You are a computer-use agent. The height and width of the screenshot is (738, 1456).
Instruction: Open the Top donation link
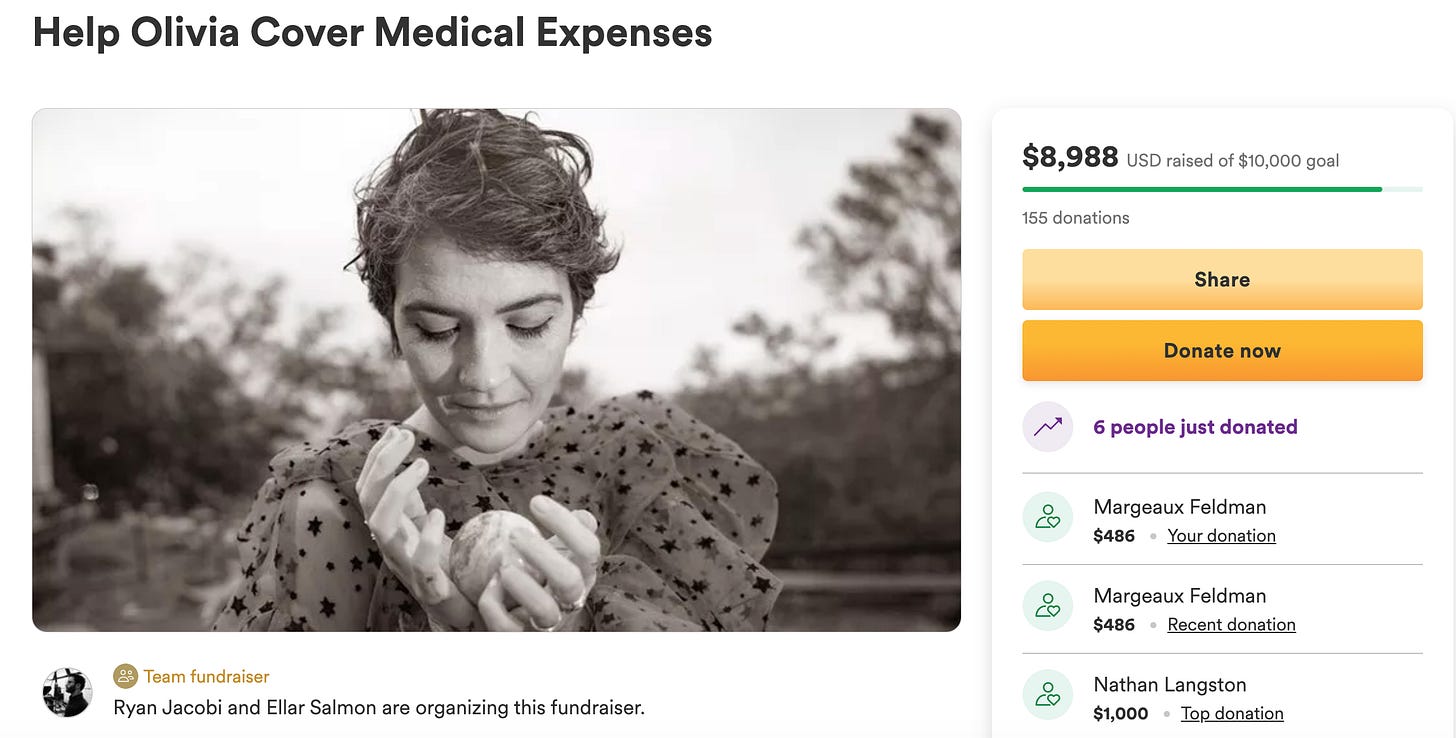tap(1232, 714)
